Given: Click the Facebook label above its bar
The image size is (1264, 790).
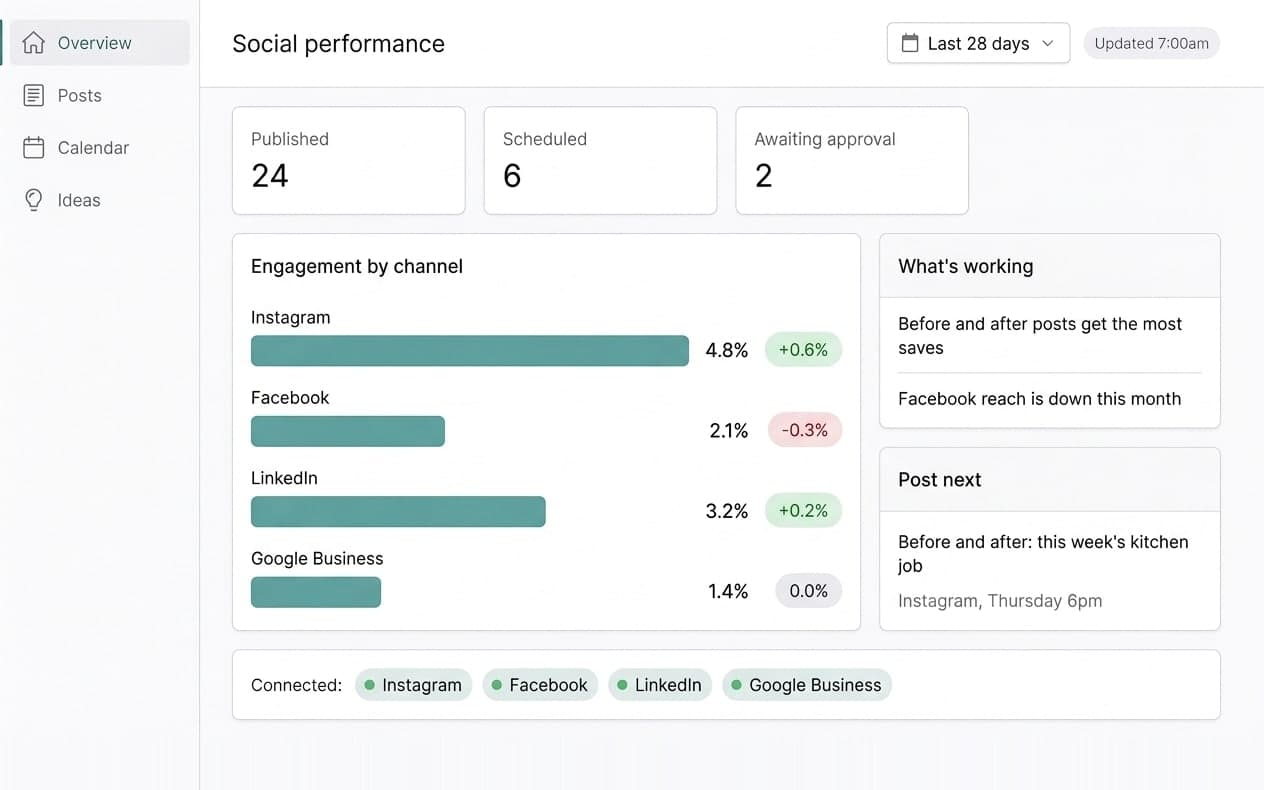Looking at the screenshot, I should click(x=290, y=397).
